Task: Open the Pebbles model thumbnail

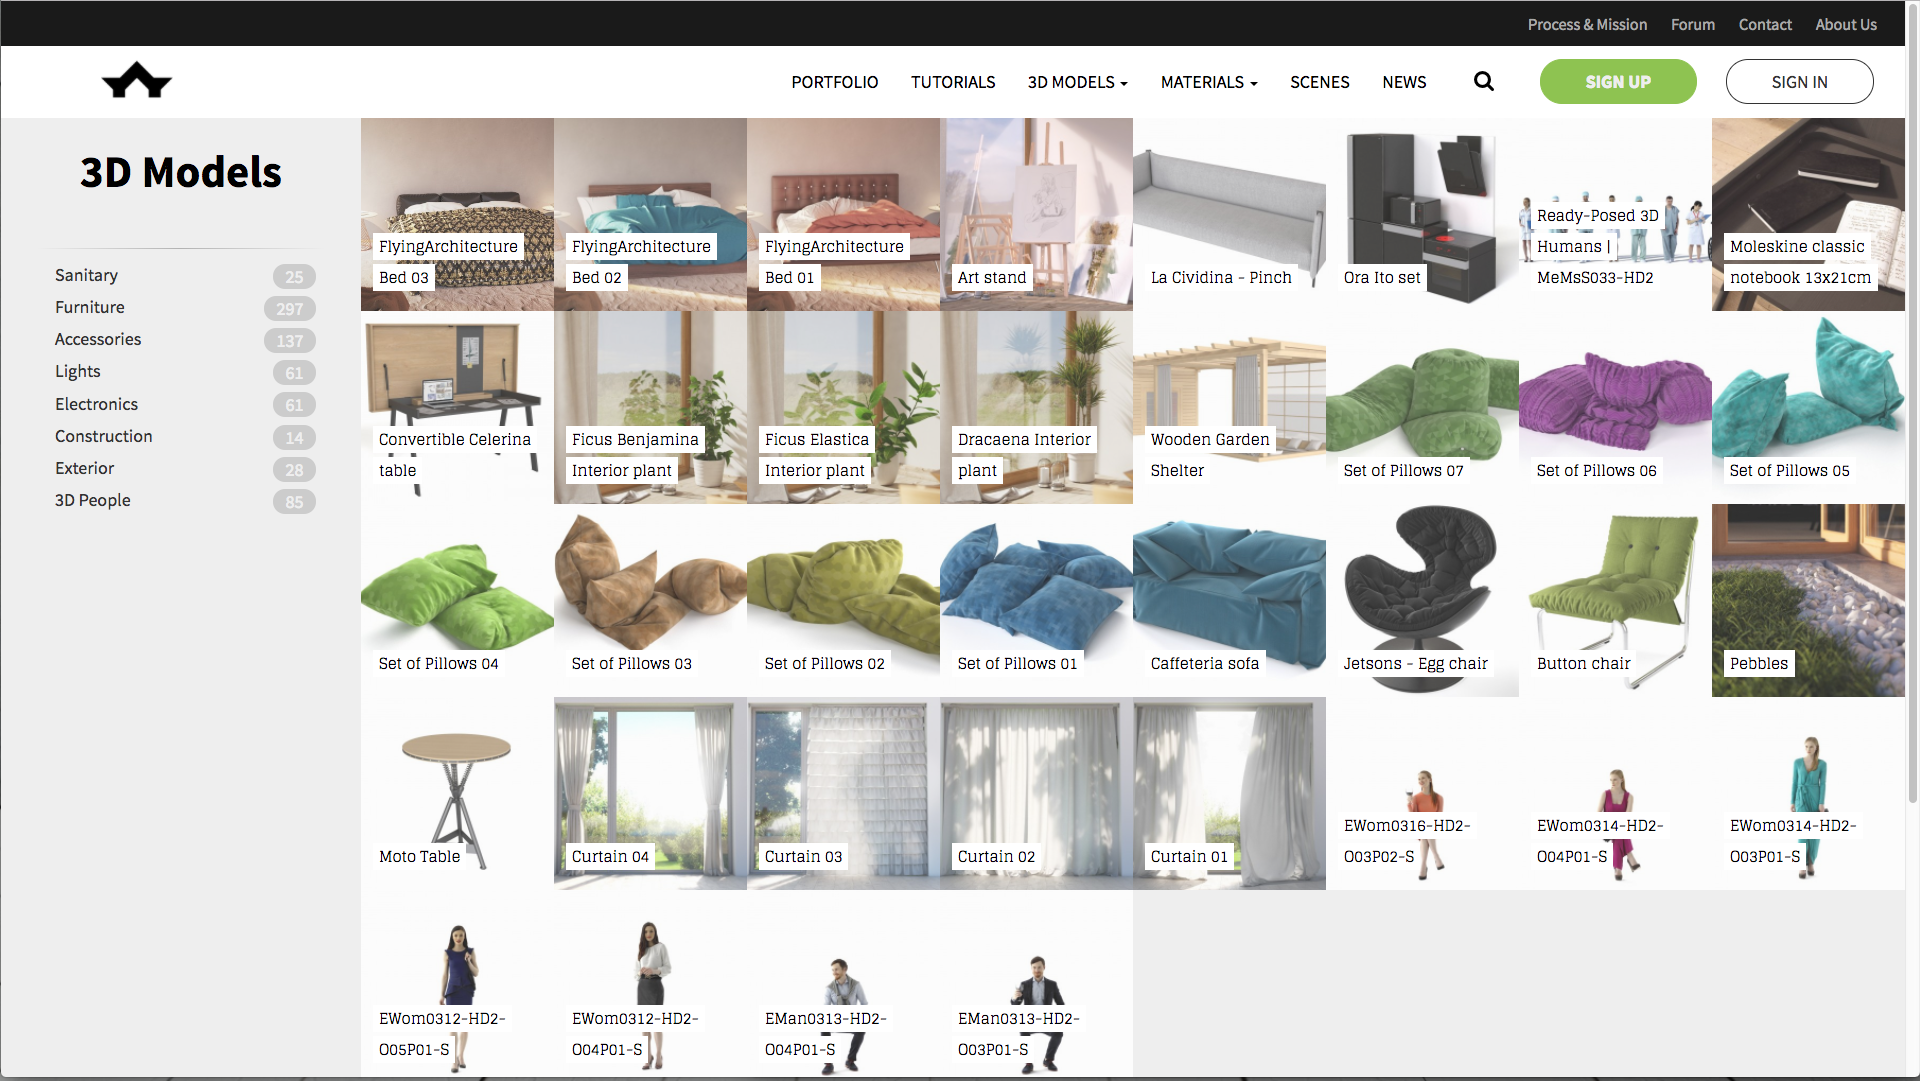Action: coord(1808,600)
